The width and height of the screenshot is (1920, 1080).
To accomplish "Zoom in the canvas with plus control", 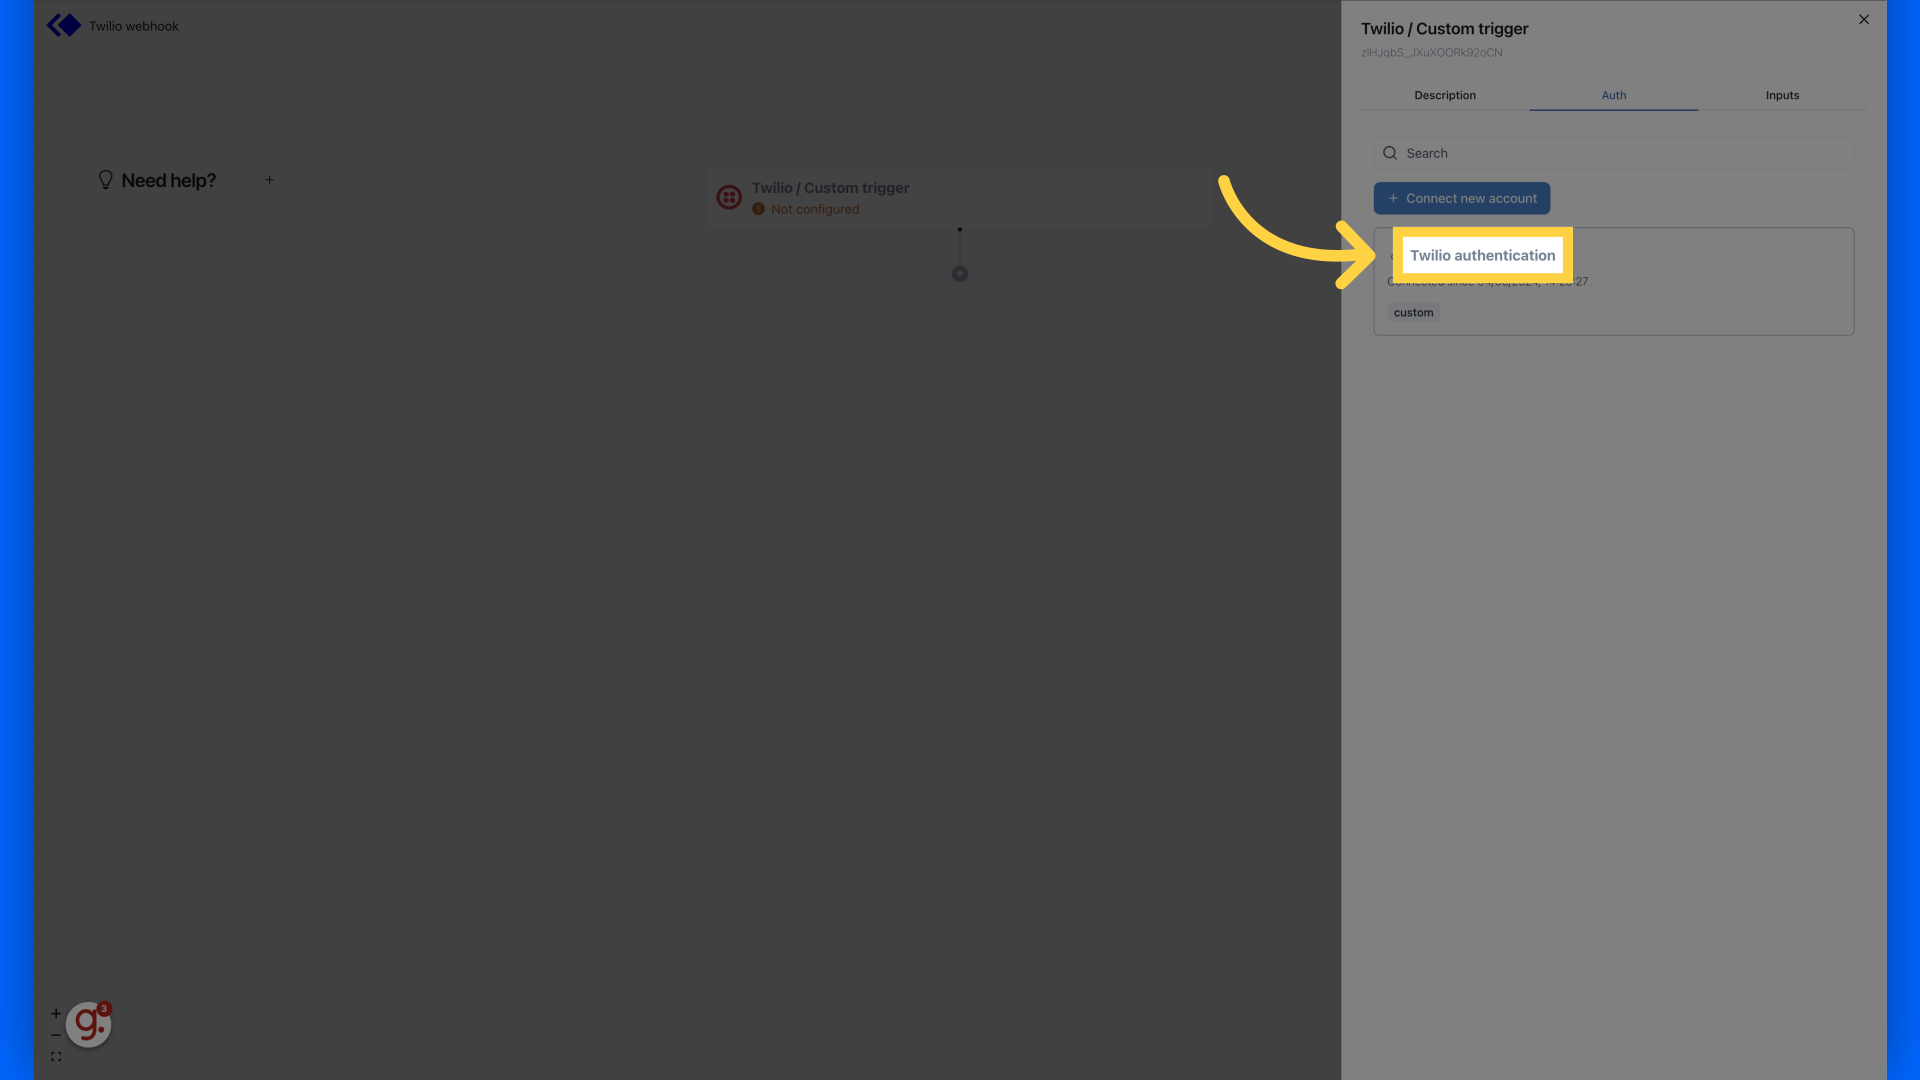I will coord(56,1014).
